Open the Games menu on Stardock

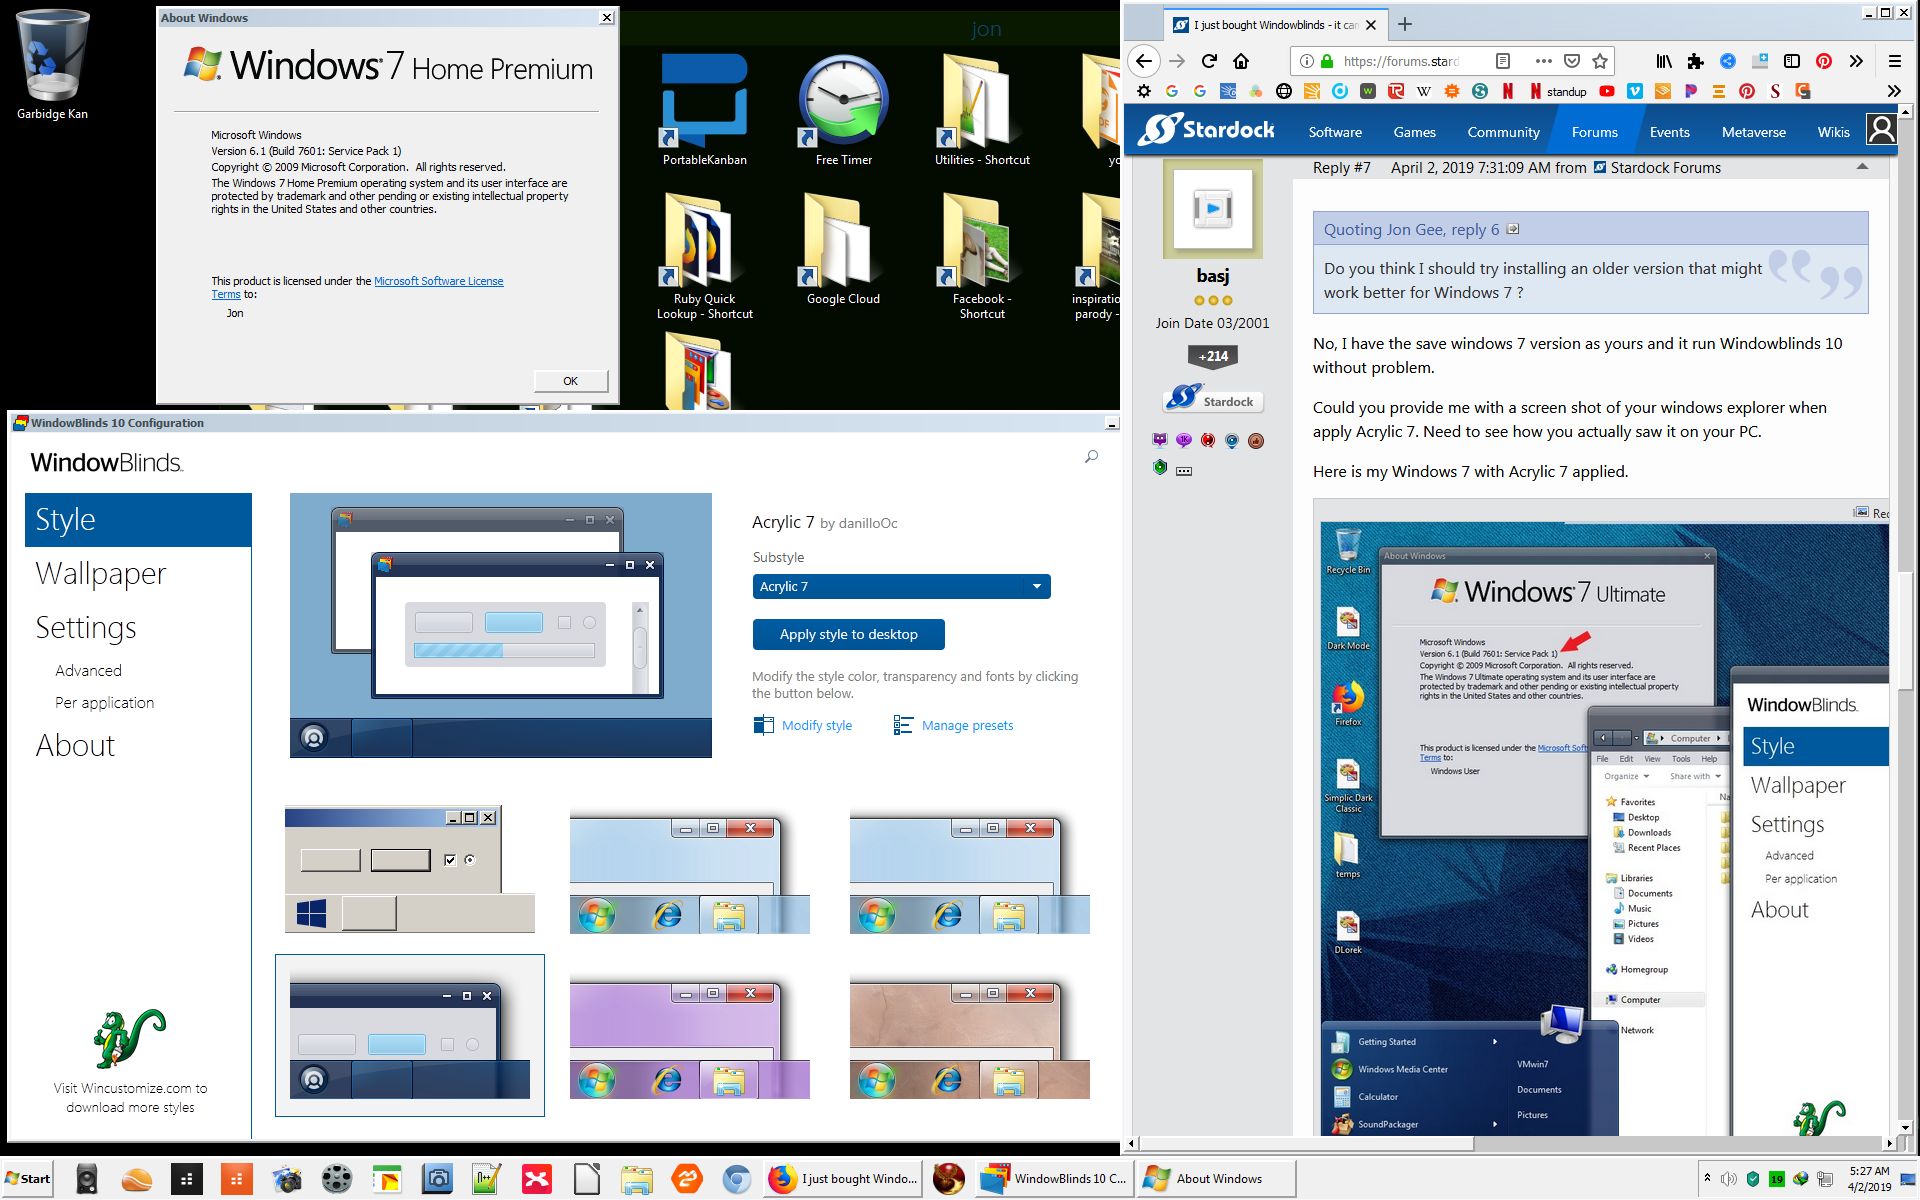click(1414, 132)
